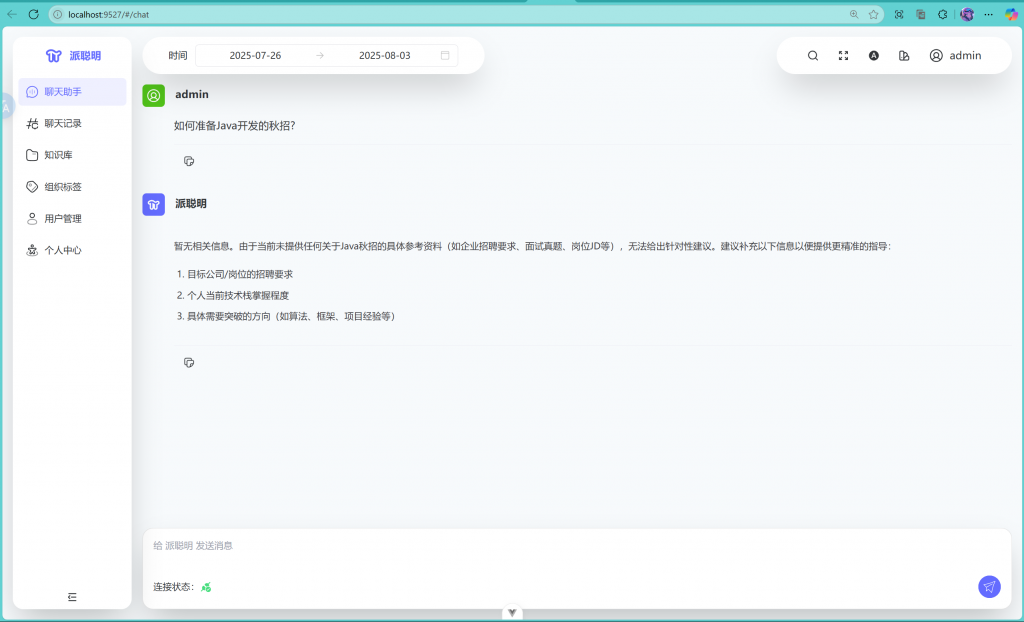Focus the 给 派聪明 发送消息 input box
This screenshot has width=1024, height=622.
point(560,546)
